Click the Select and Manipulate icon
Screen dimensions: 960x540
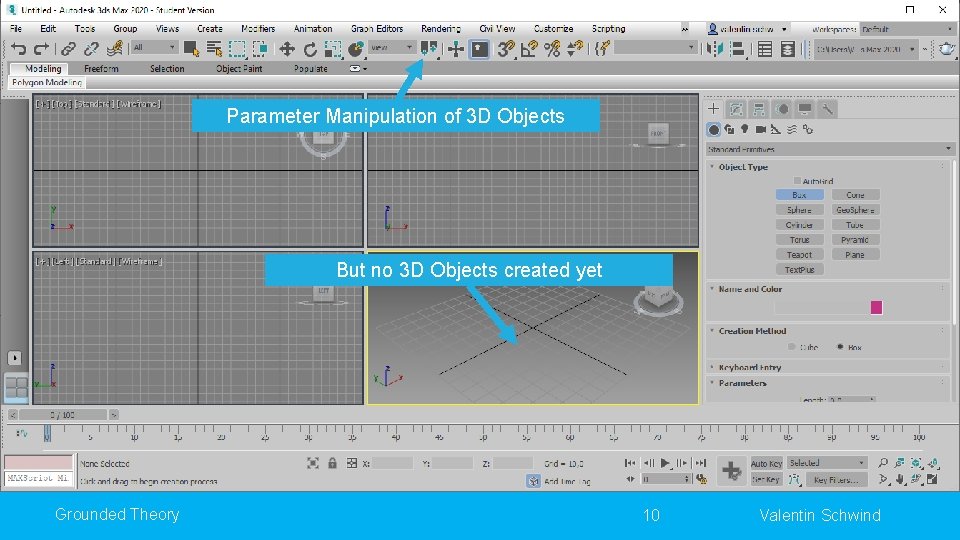pyautogui.click(x=456, y=49)
